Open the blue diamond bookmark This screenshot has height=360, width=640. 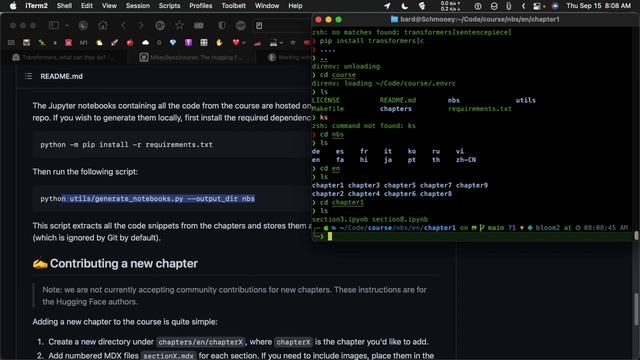[x=173, y=42]
